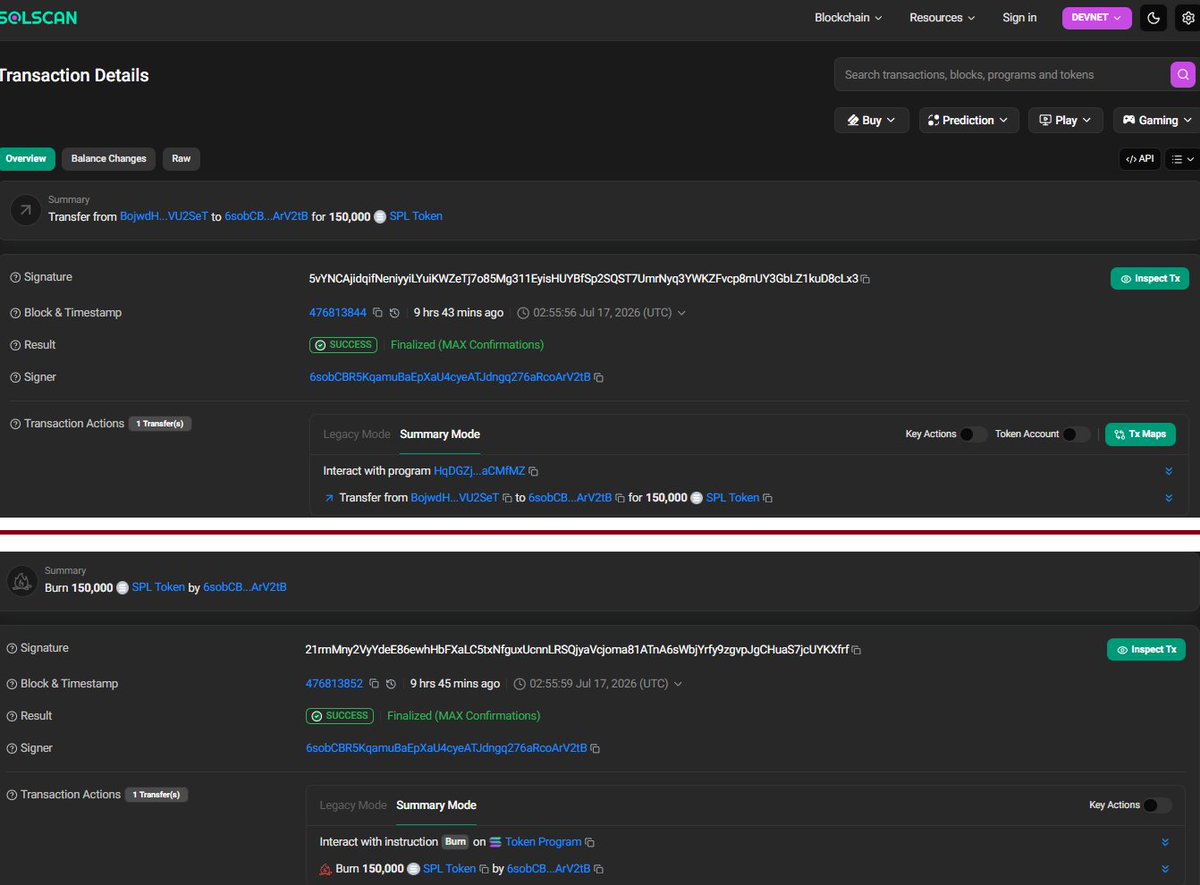Open BojwdH...VU2SeT link in first Summary
The height and width of the screenshot is (885, 1200).
(164, 217)
